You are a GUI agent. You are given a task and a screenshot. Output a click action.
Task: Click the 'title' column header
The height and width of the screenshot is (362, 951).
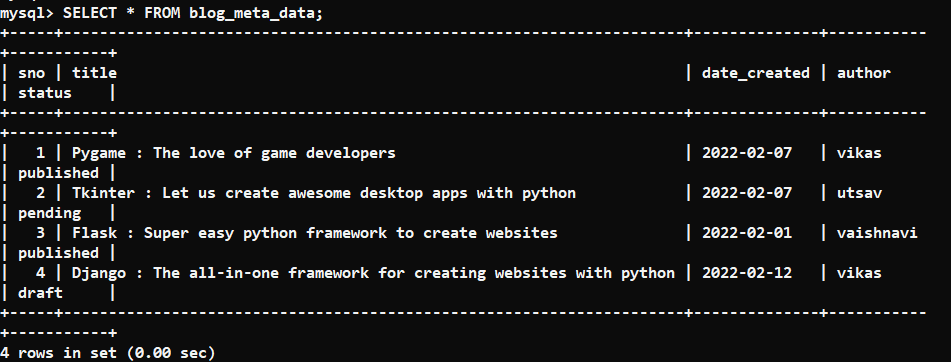(x=95, y=73)
